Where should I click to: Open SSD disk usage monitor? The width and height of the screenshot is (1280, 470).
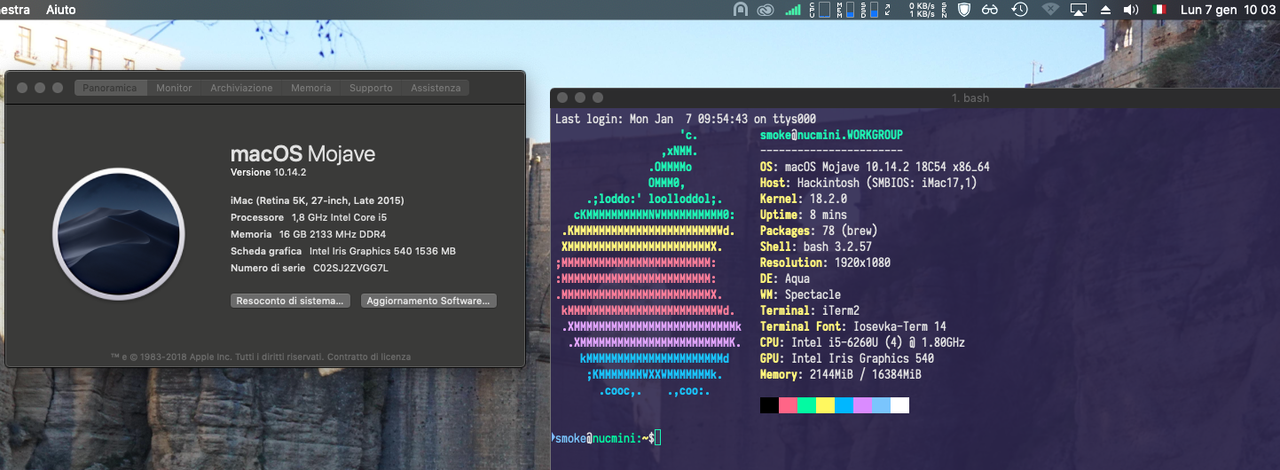870,9
